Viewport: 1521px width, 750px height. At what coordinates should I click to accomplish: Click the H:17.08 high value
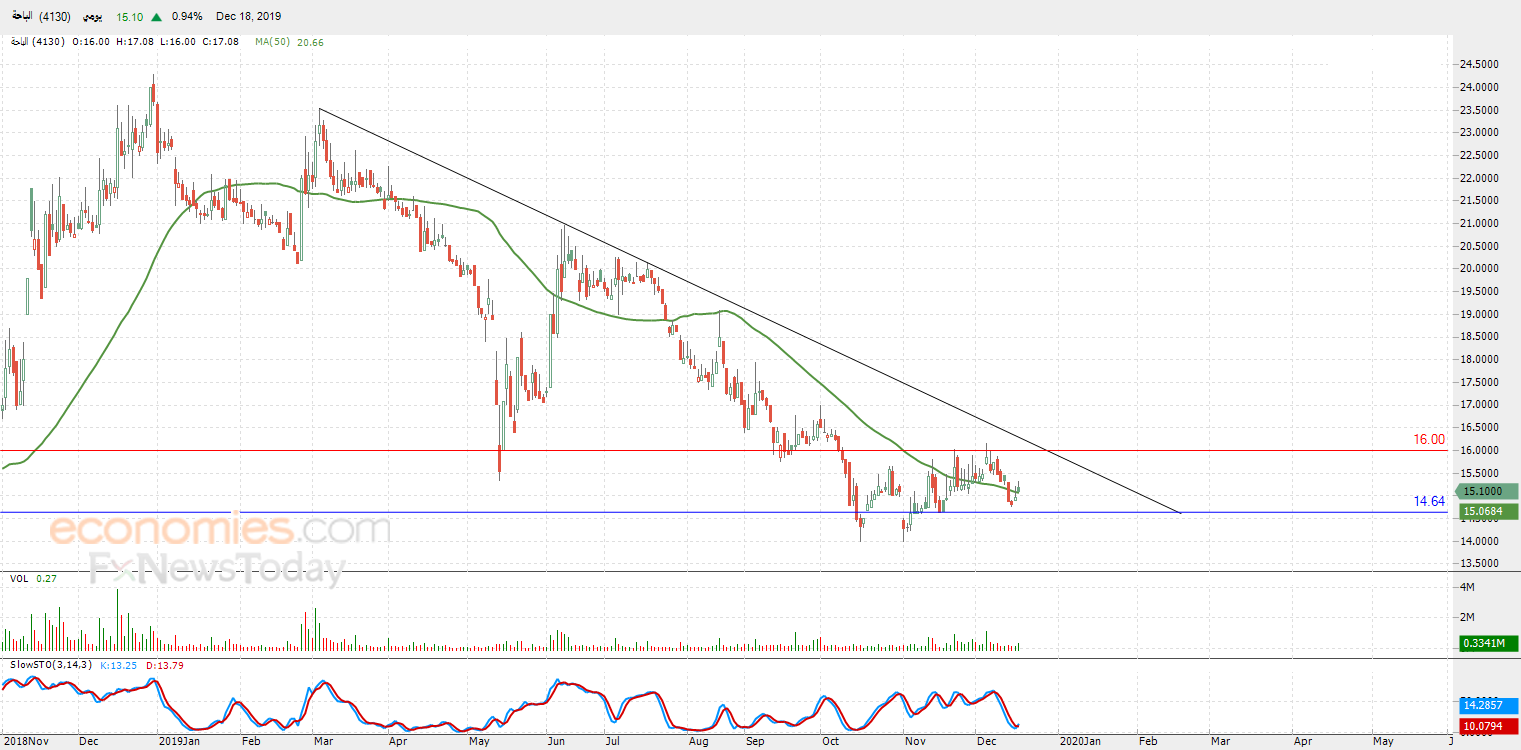pyautogui.click(x=134, y=42)
